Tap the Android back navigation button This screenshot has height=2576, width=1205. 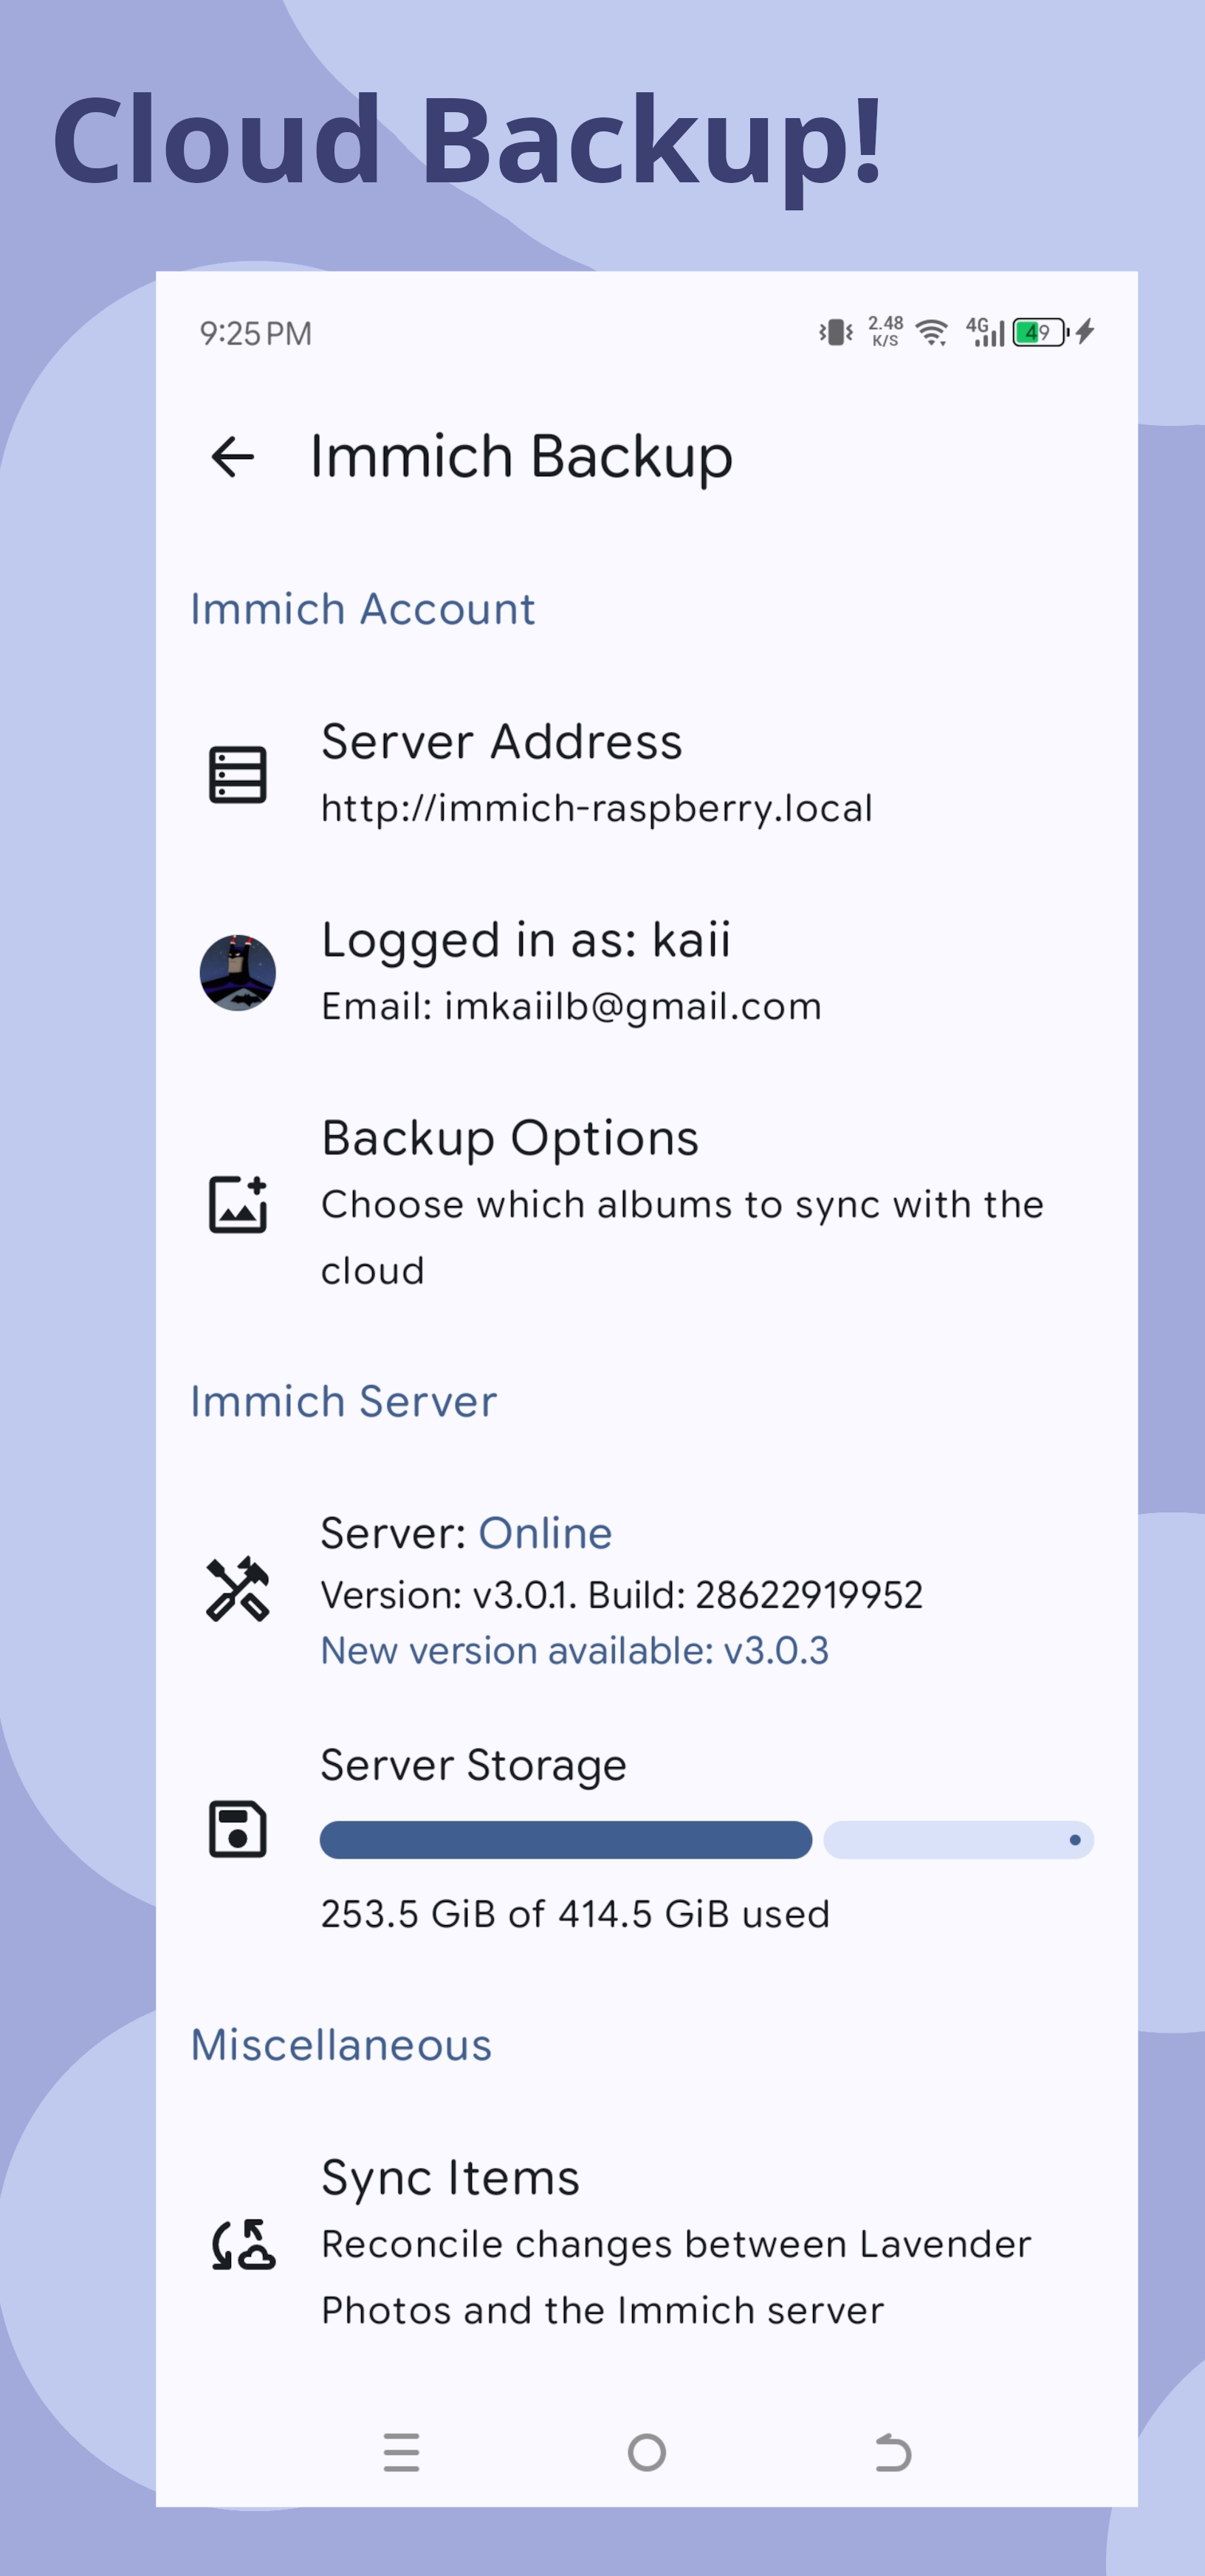pos(893,2452)
